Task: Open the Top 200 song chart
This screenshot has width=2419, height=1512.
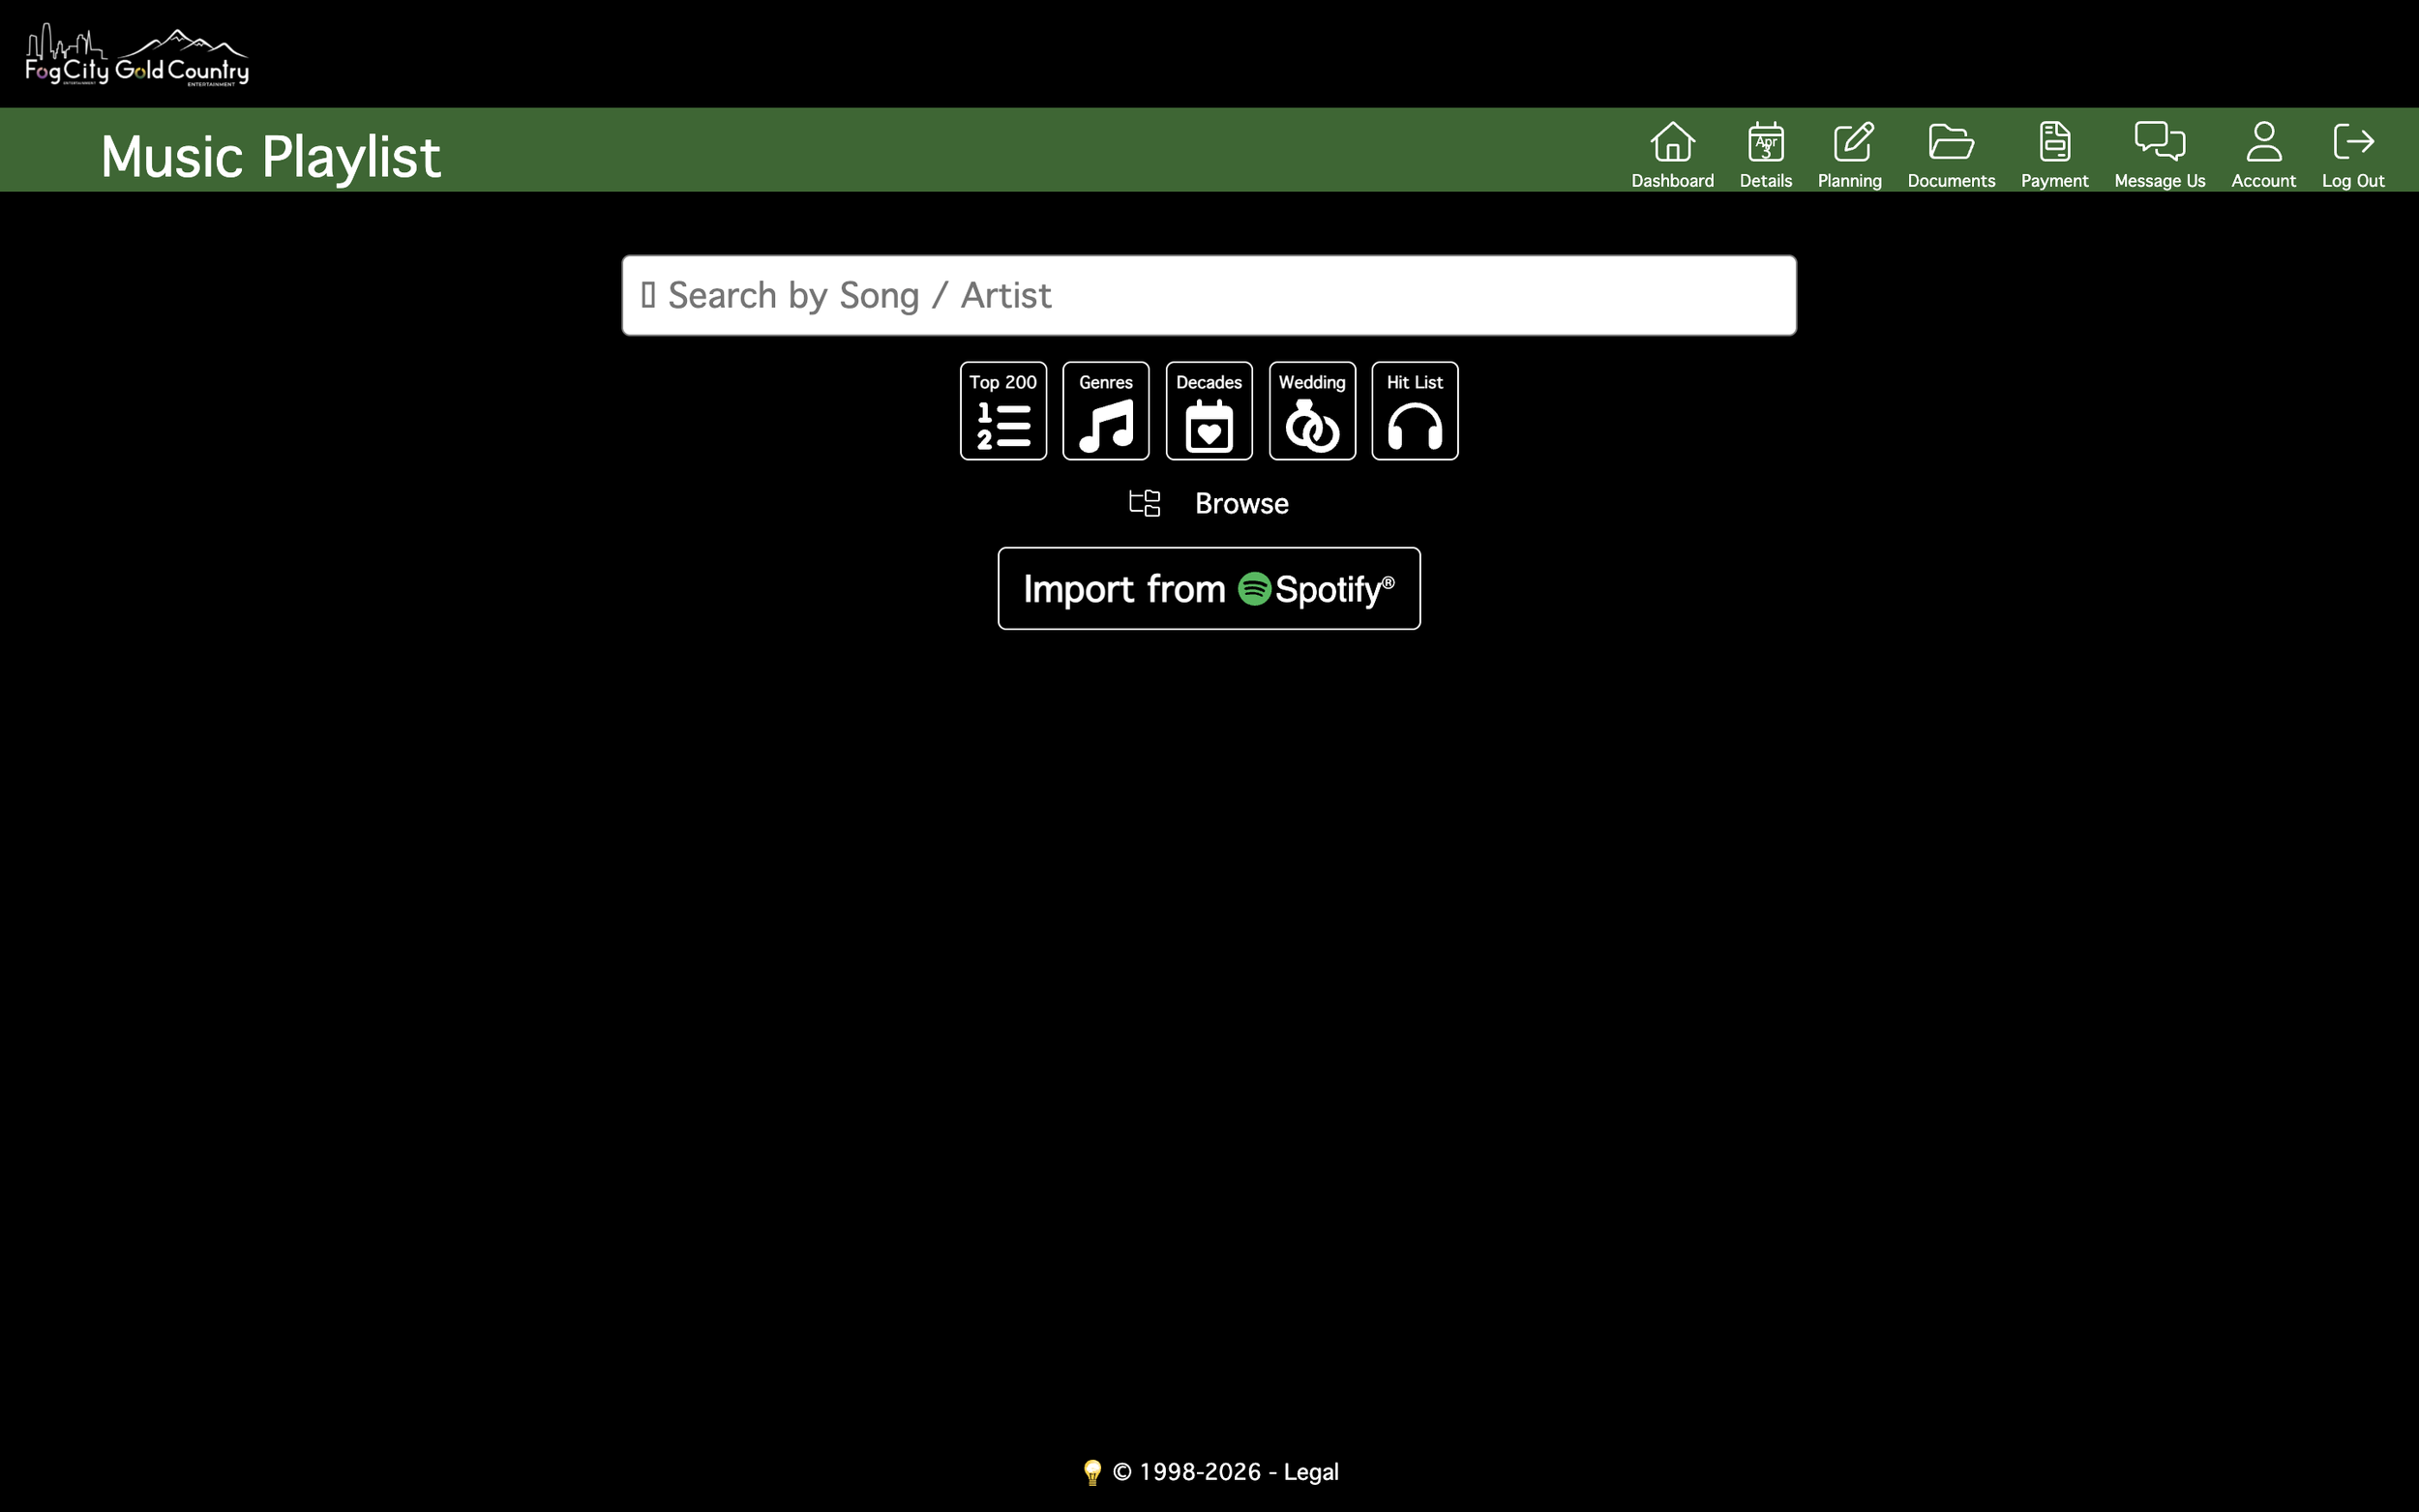Action: [1001, 410]
